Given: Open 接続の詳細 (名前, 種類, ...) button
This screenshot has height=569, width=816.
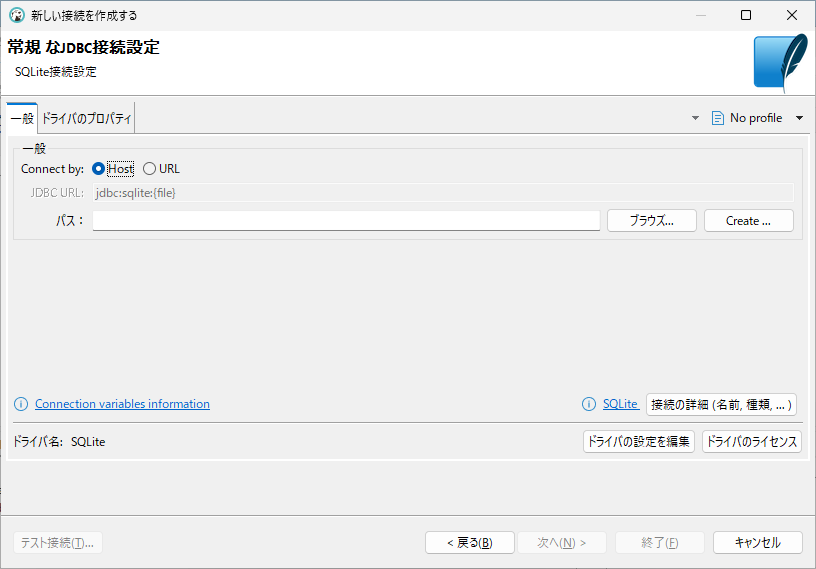Looking at the screenshot, I should [721, 404].
